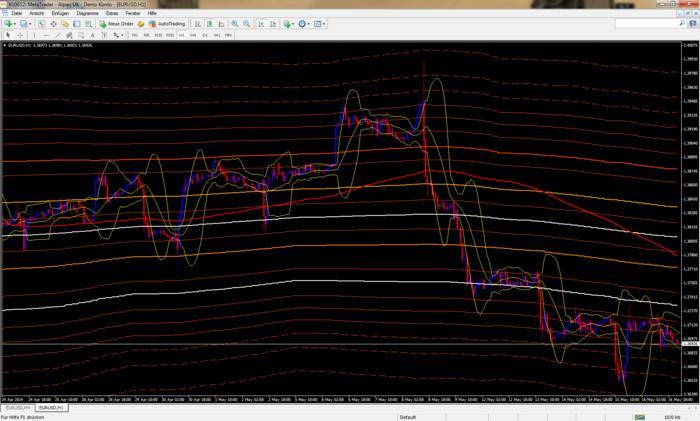Screen dimensions: 700x421
Task: Open the Diagramme menu
Action: (x=88, y=13)
